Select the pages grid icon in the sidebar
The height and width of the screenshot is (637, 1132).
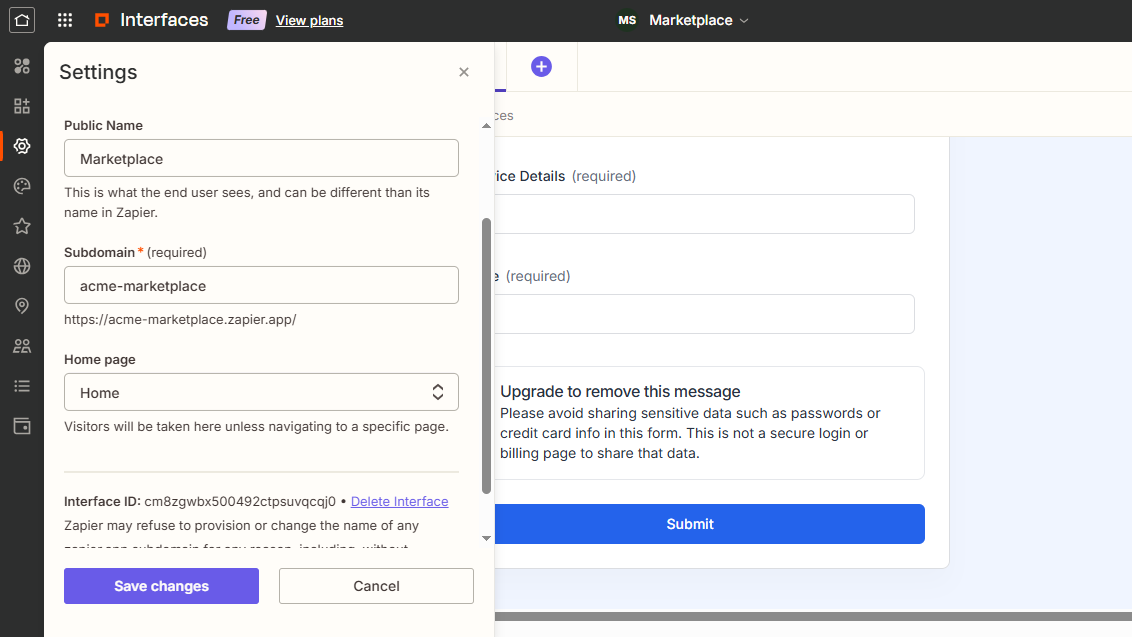[x=21, y=106]
